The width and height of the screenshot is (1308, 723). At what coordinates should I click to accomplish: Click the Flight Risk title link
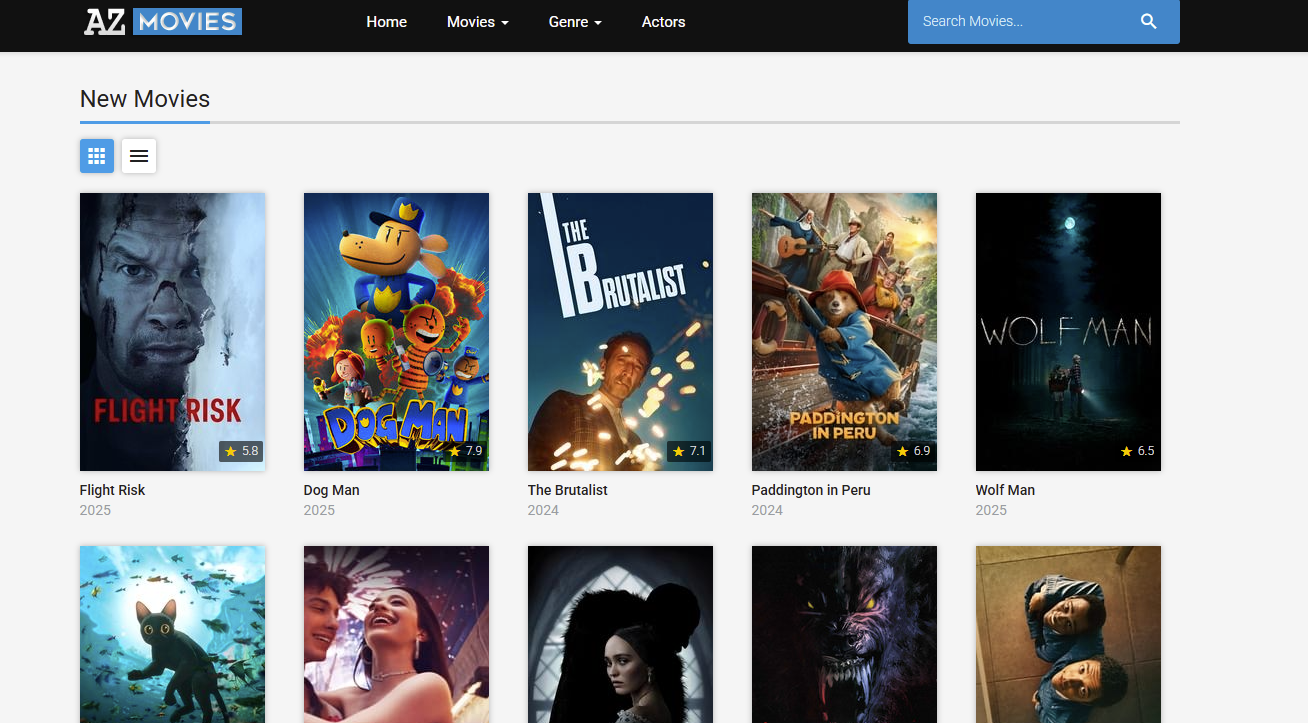(x=112, y=490)
